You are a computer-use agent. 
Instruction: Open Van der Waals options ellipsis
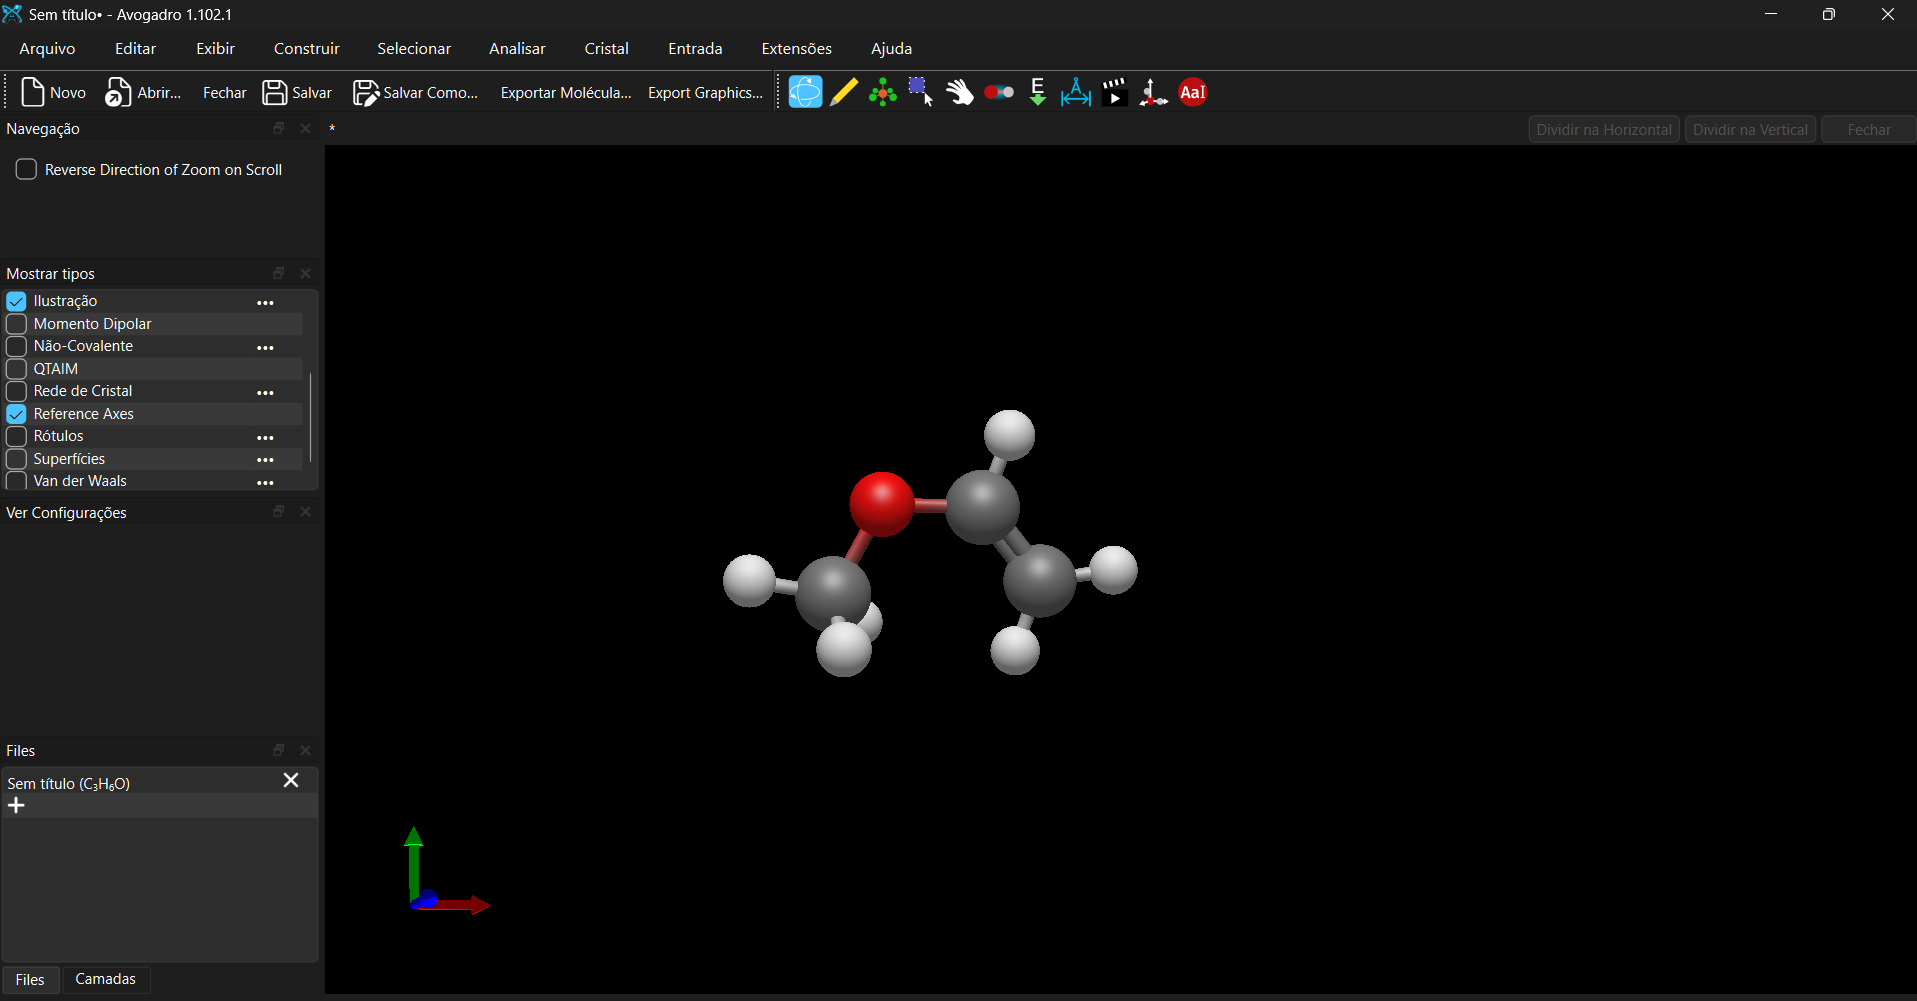[265, 482]
